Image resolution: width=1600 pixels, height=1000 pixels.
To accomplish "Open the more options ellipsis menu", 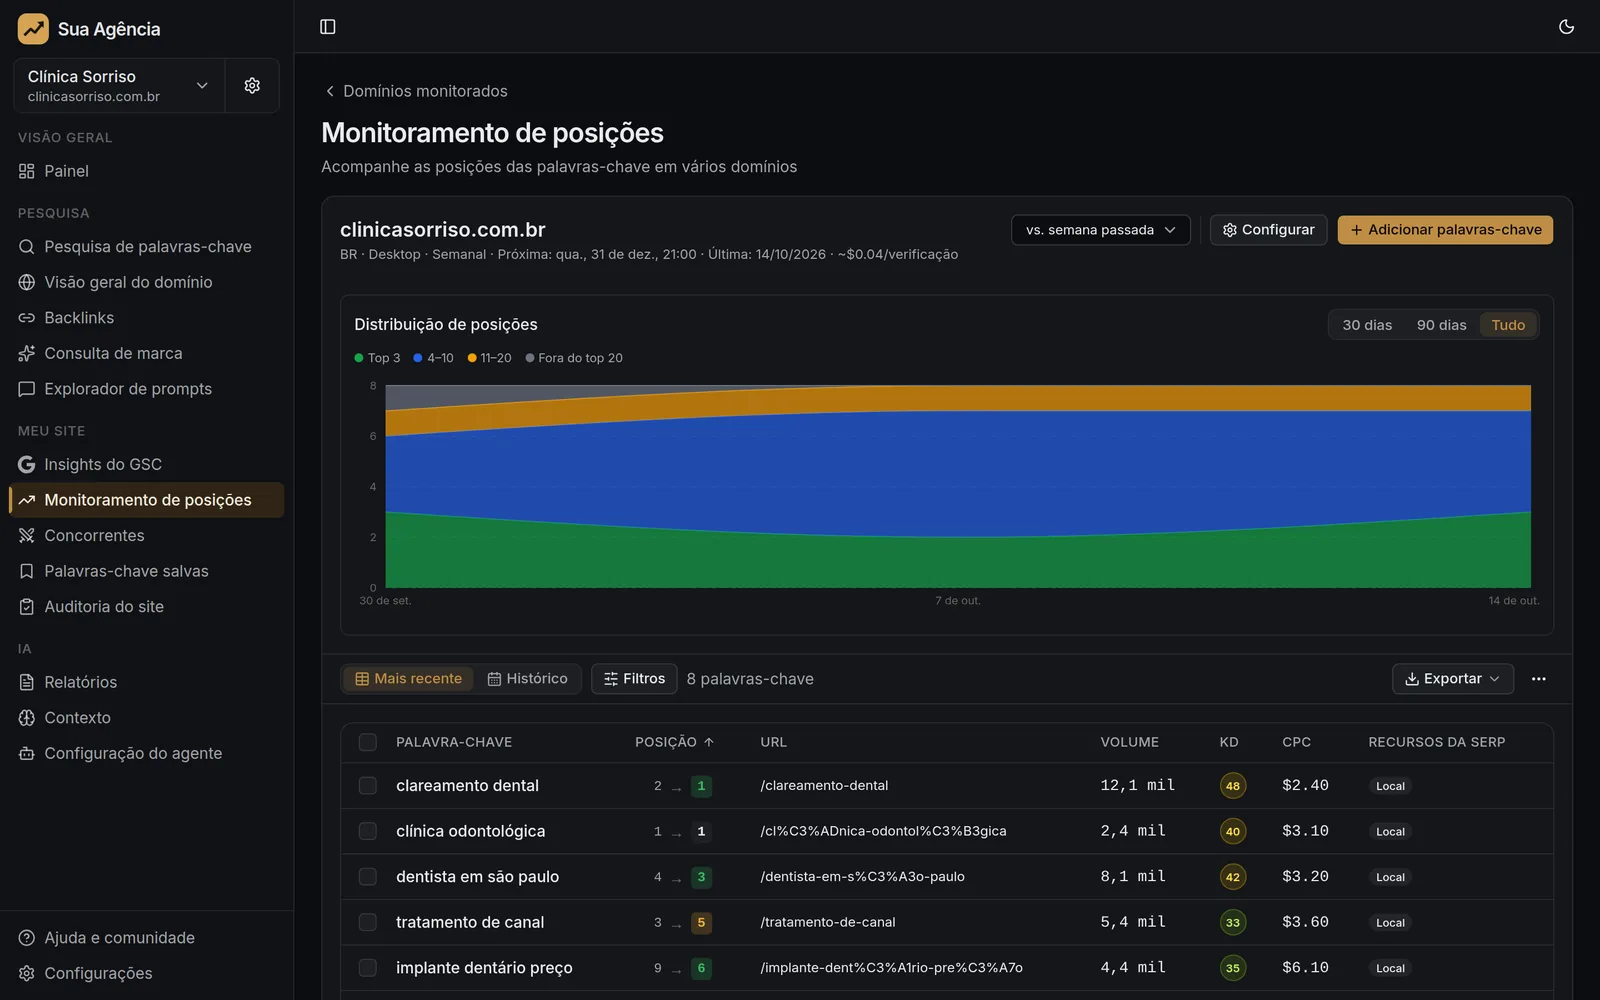I will (x=1538, y=679).
